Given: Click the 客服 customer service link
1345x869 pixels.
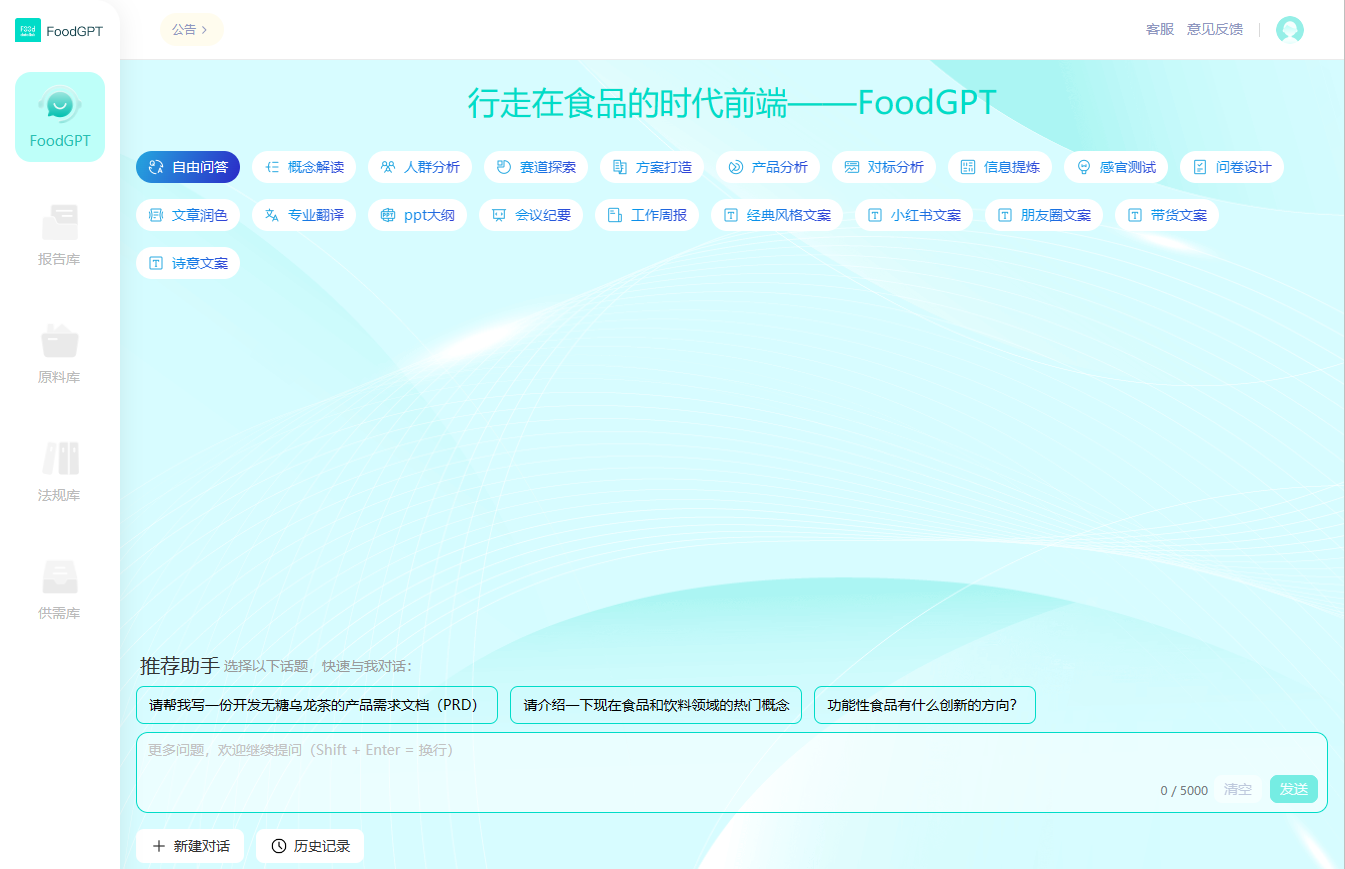Looking at the screenshot, I should pos(1160,30).
